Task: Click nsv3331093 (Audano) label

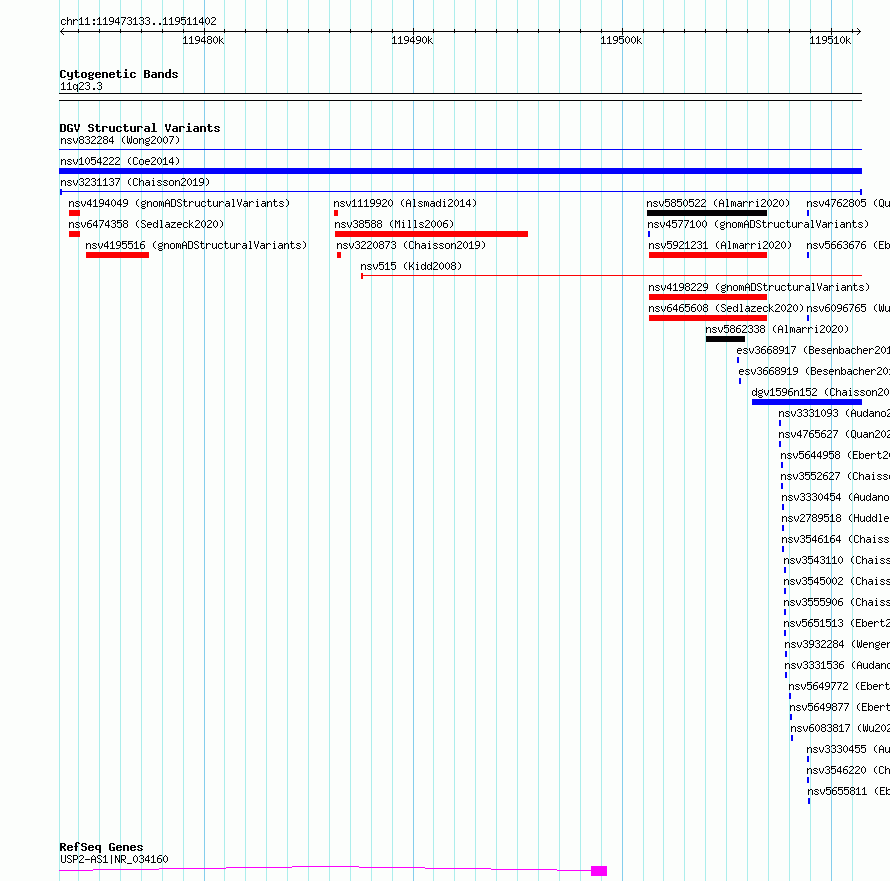Action: tap(834, 413)
